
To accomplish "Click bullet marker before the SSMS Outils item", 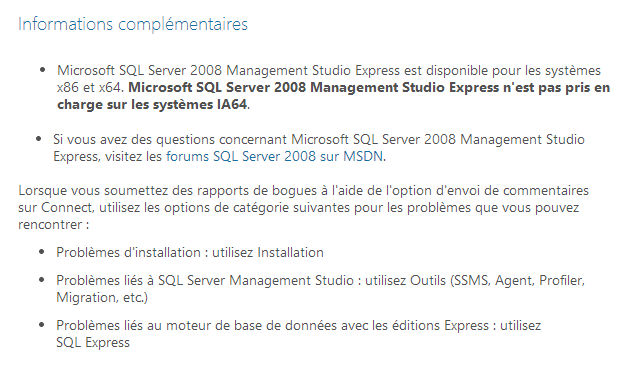I will click(42, 280).
